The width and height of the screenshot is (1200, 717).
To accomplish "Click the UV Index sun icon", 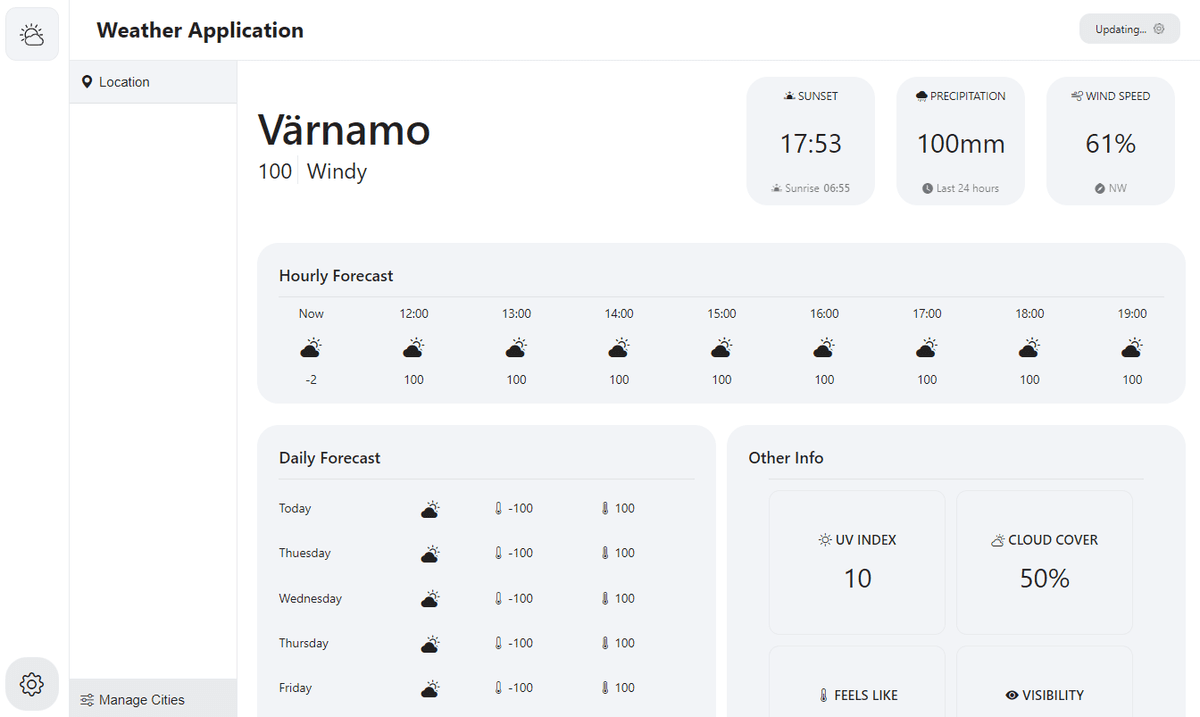I will (x=824, y=540).
